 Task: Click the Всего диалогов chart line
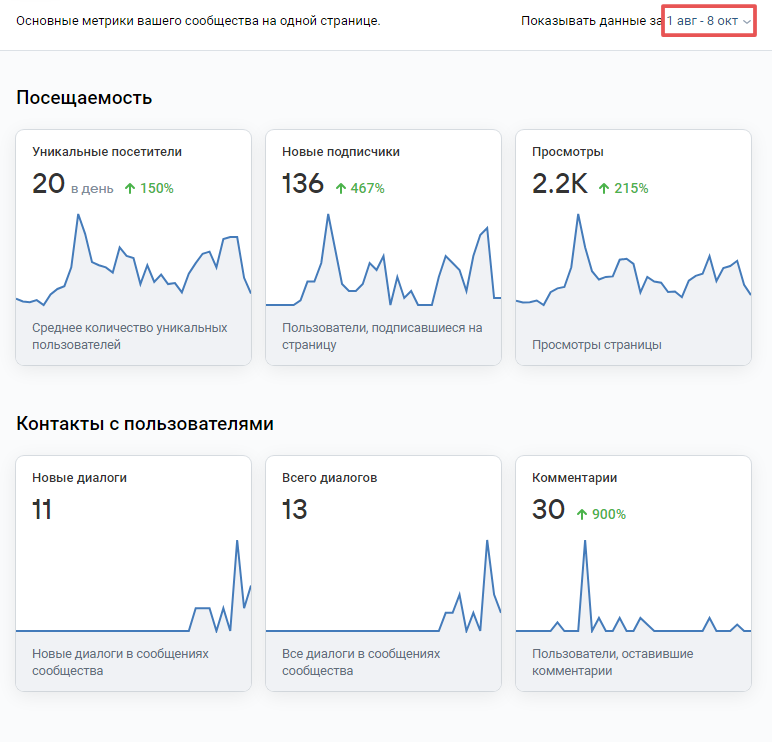[x=384, y=586]
